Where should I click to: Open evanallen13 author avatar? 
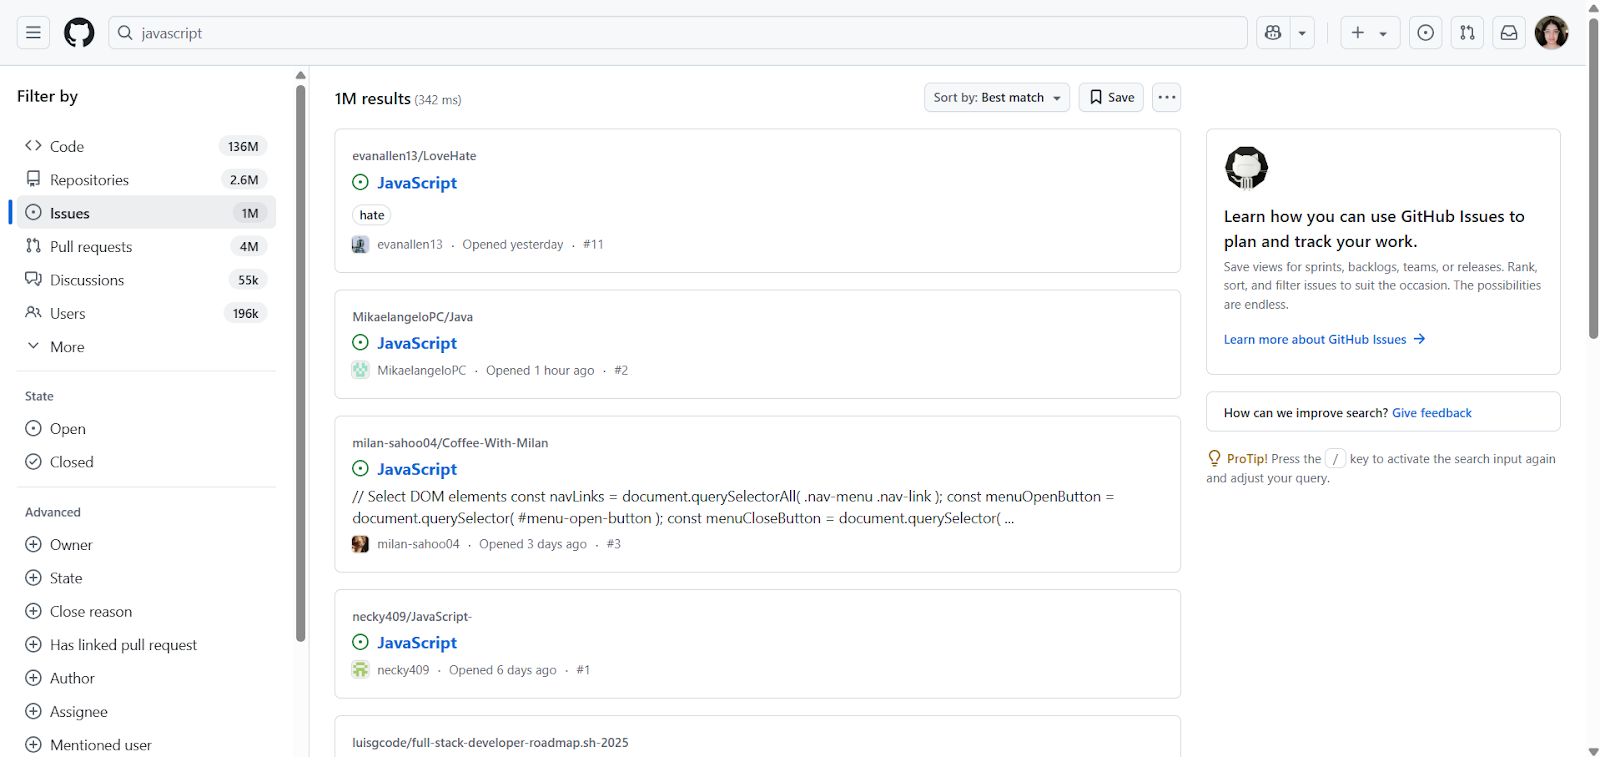tap(360, 244)
